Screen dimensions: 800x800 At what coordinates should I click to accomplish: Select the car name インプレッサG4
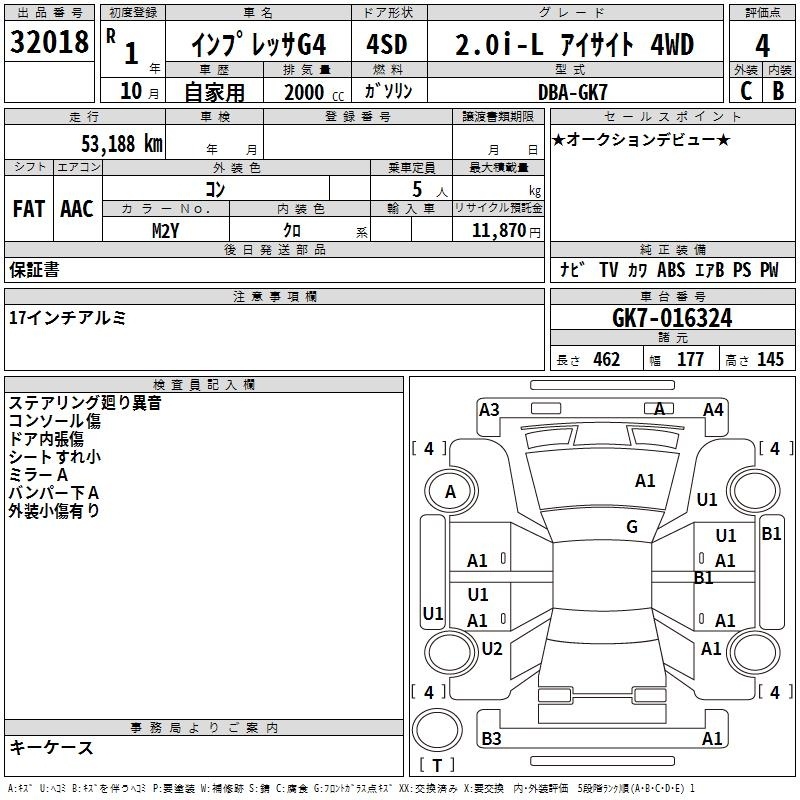(259, 45)
